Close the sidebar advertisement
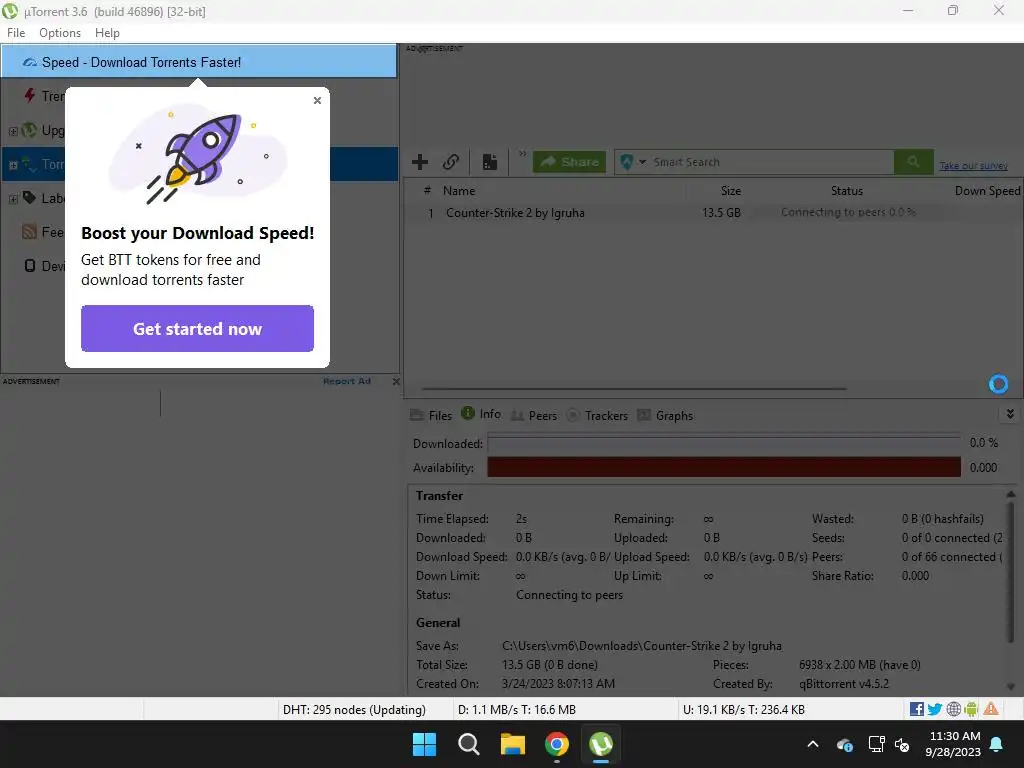This screenshot has width=1024, height=768. [396, 381]
